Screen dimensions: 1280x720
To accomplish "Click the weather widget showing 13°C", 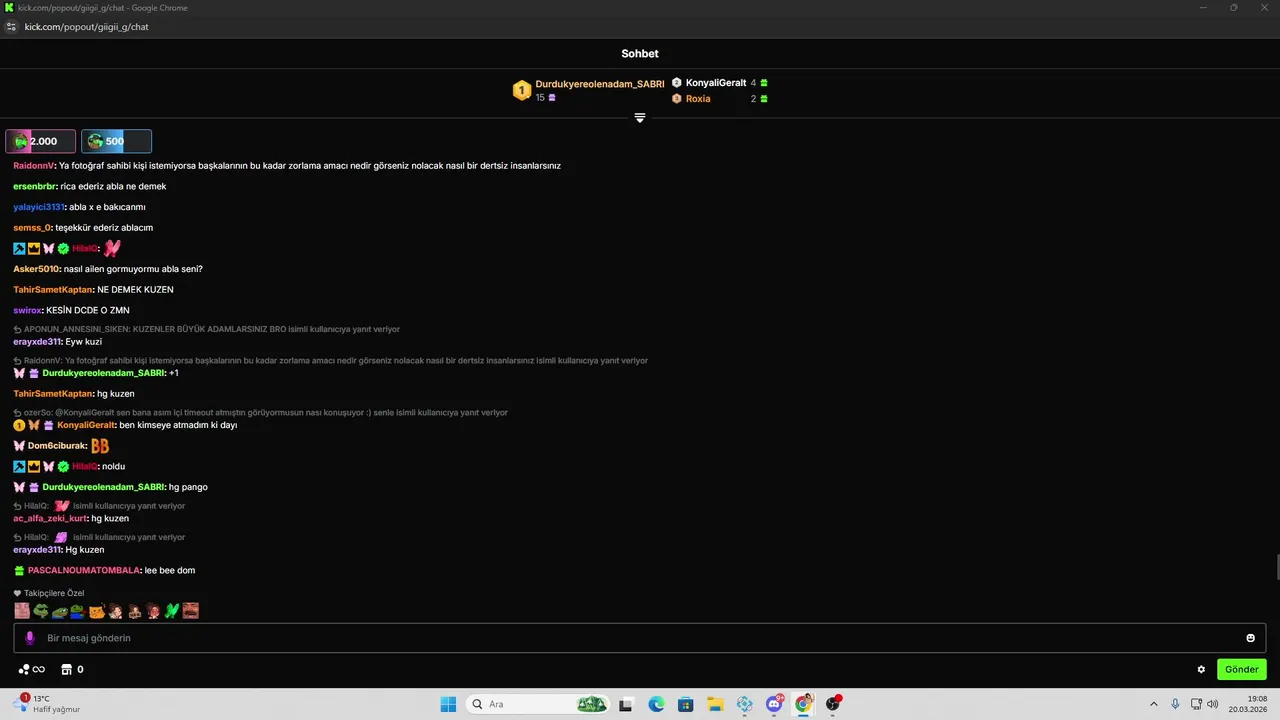I will [x=48, y=704].
